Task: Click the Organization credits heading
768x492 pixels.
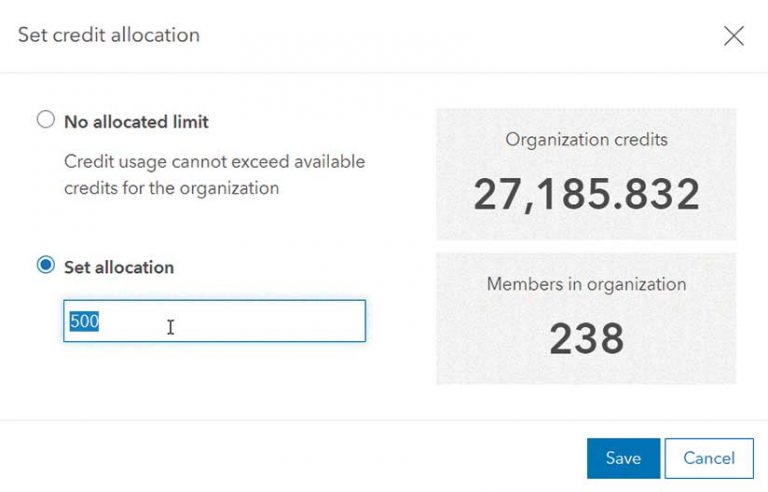Action: coord(586,140)
